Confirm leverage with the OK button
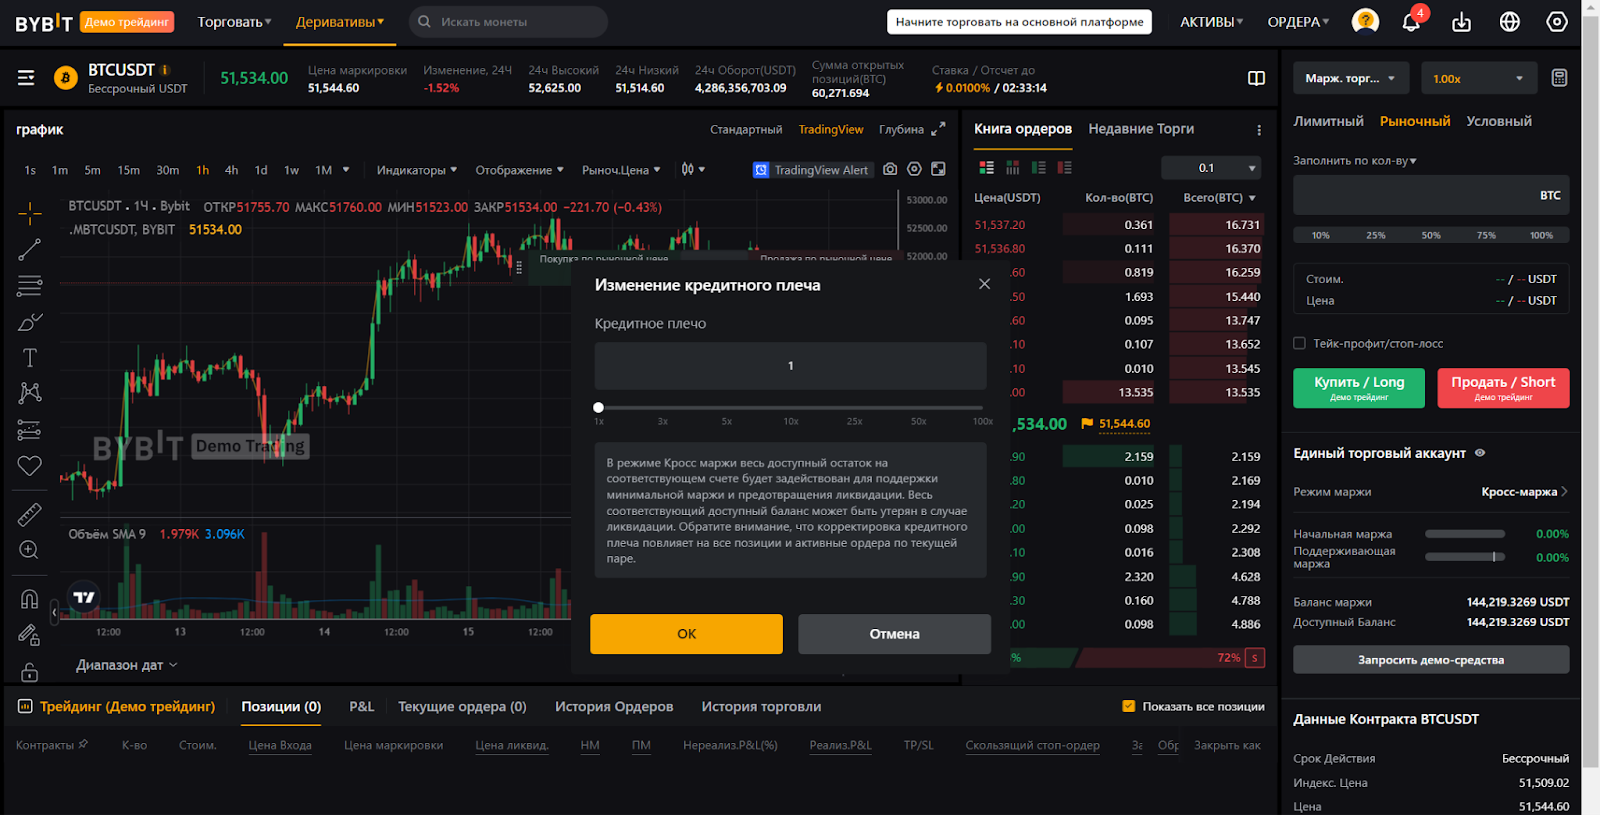The width and height of the screenshot is (1600, 815). tap(686, 634)
